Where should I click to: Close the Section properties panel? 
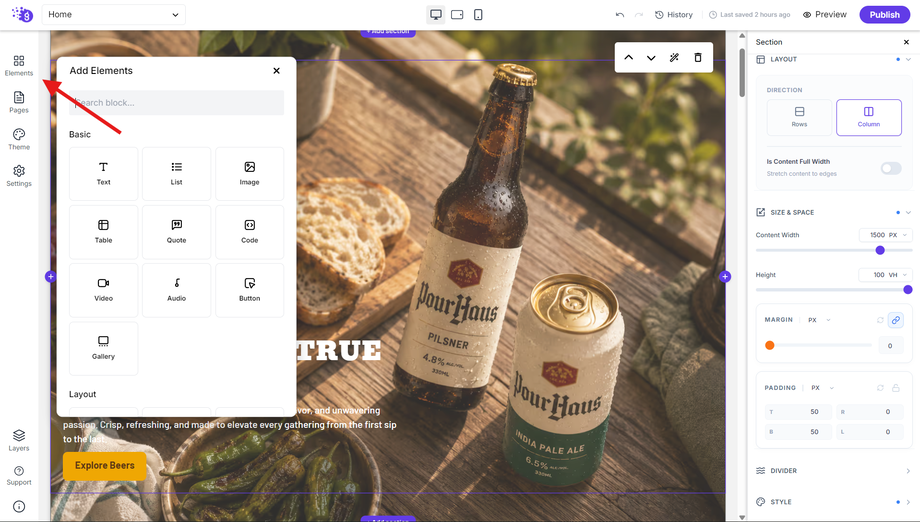[906, 42]
